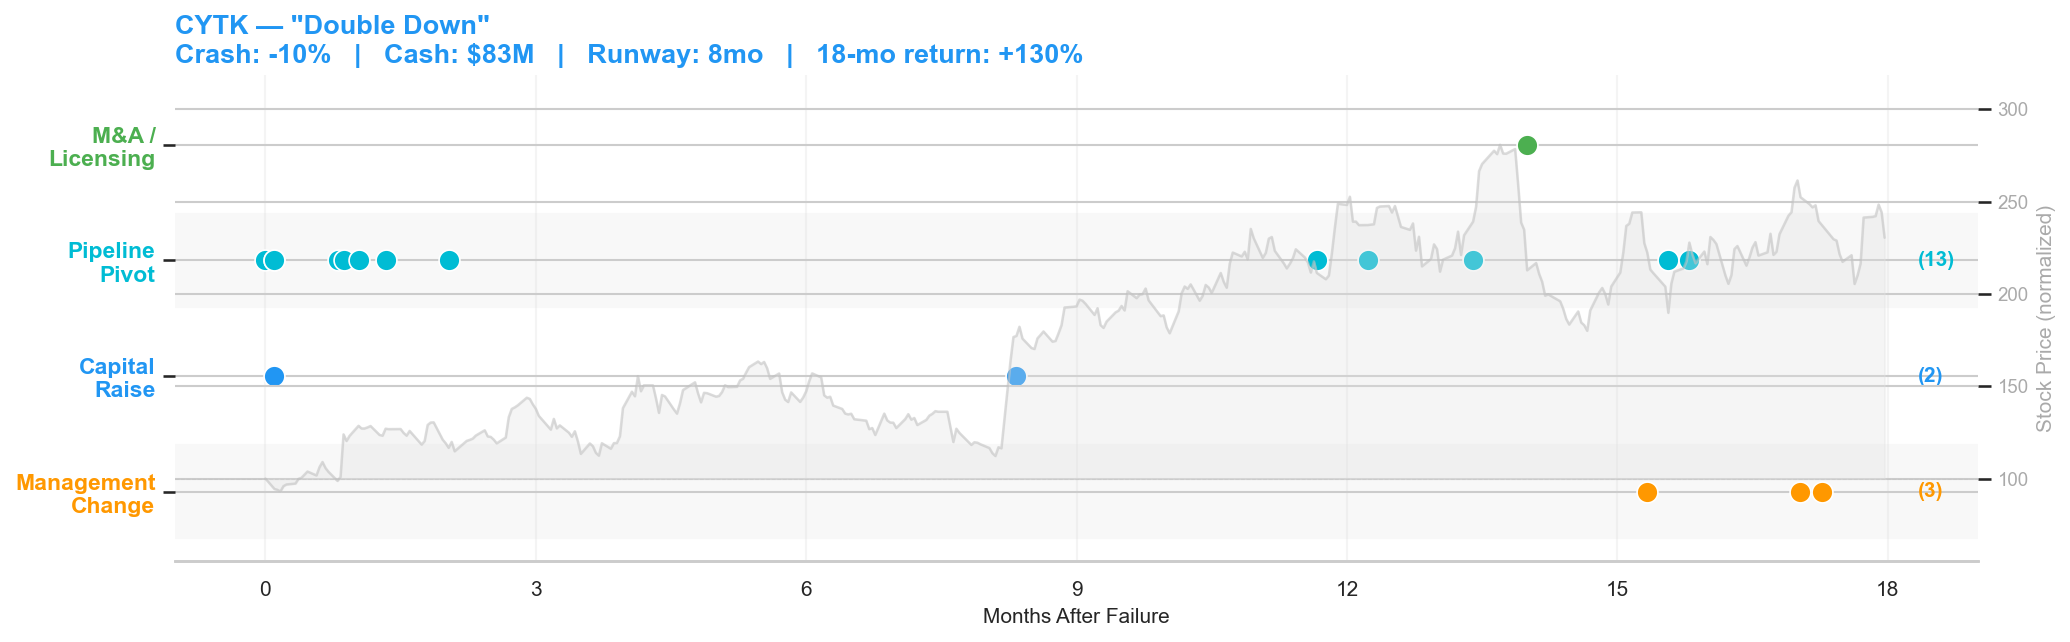Select the "Pipeline Pivot" row label
This screenshot has height=642, width=2070.
point(111,262)
